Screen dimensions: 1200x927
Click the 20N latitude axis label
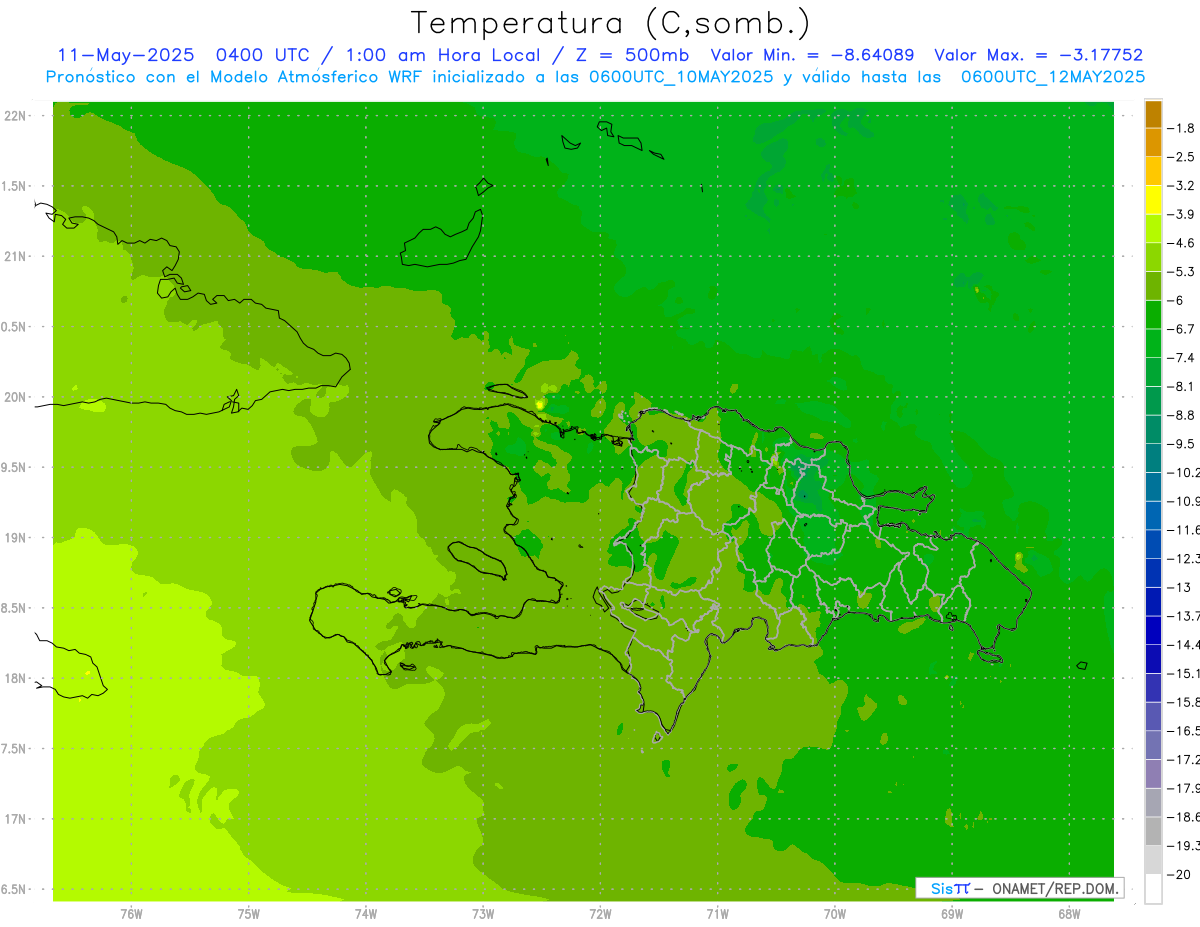[17, 397]
